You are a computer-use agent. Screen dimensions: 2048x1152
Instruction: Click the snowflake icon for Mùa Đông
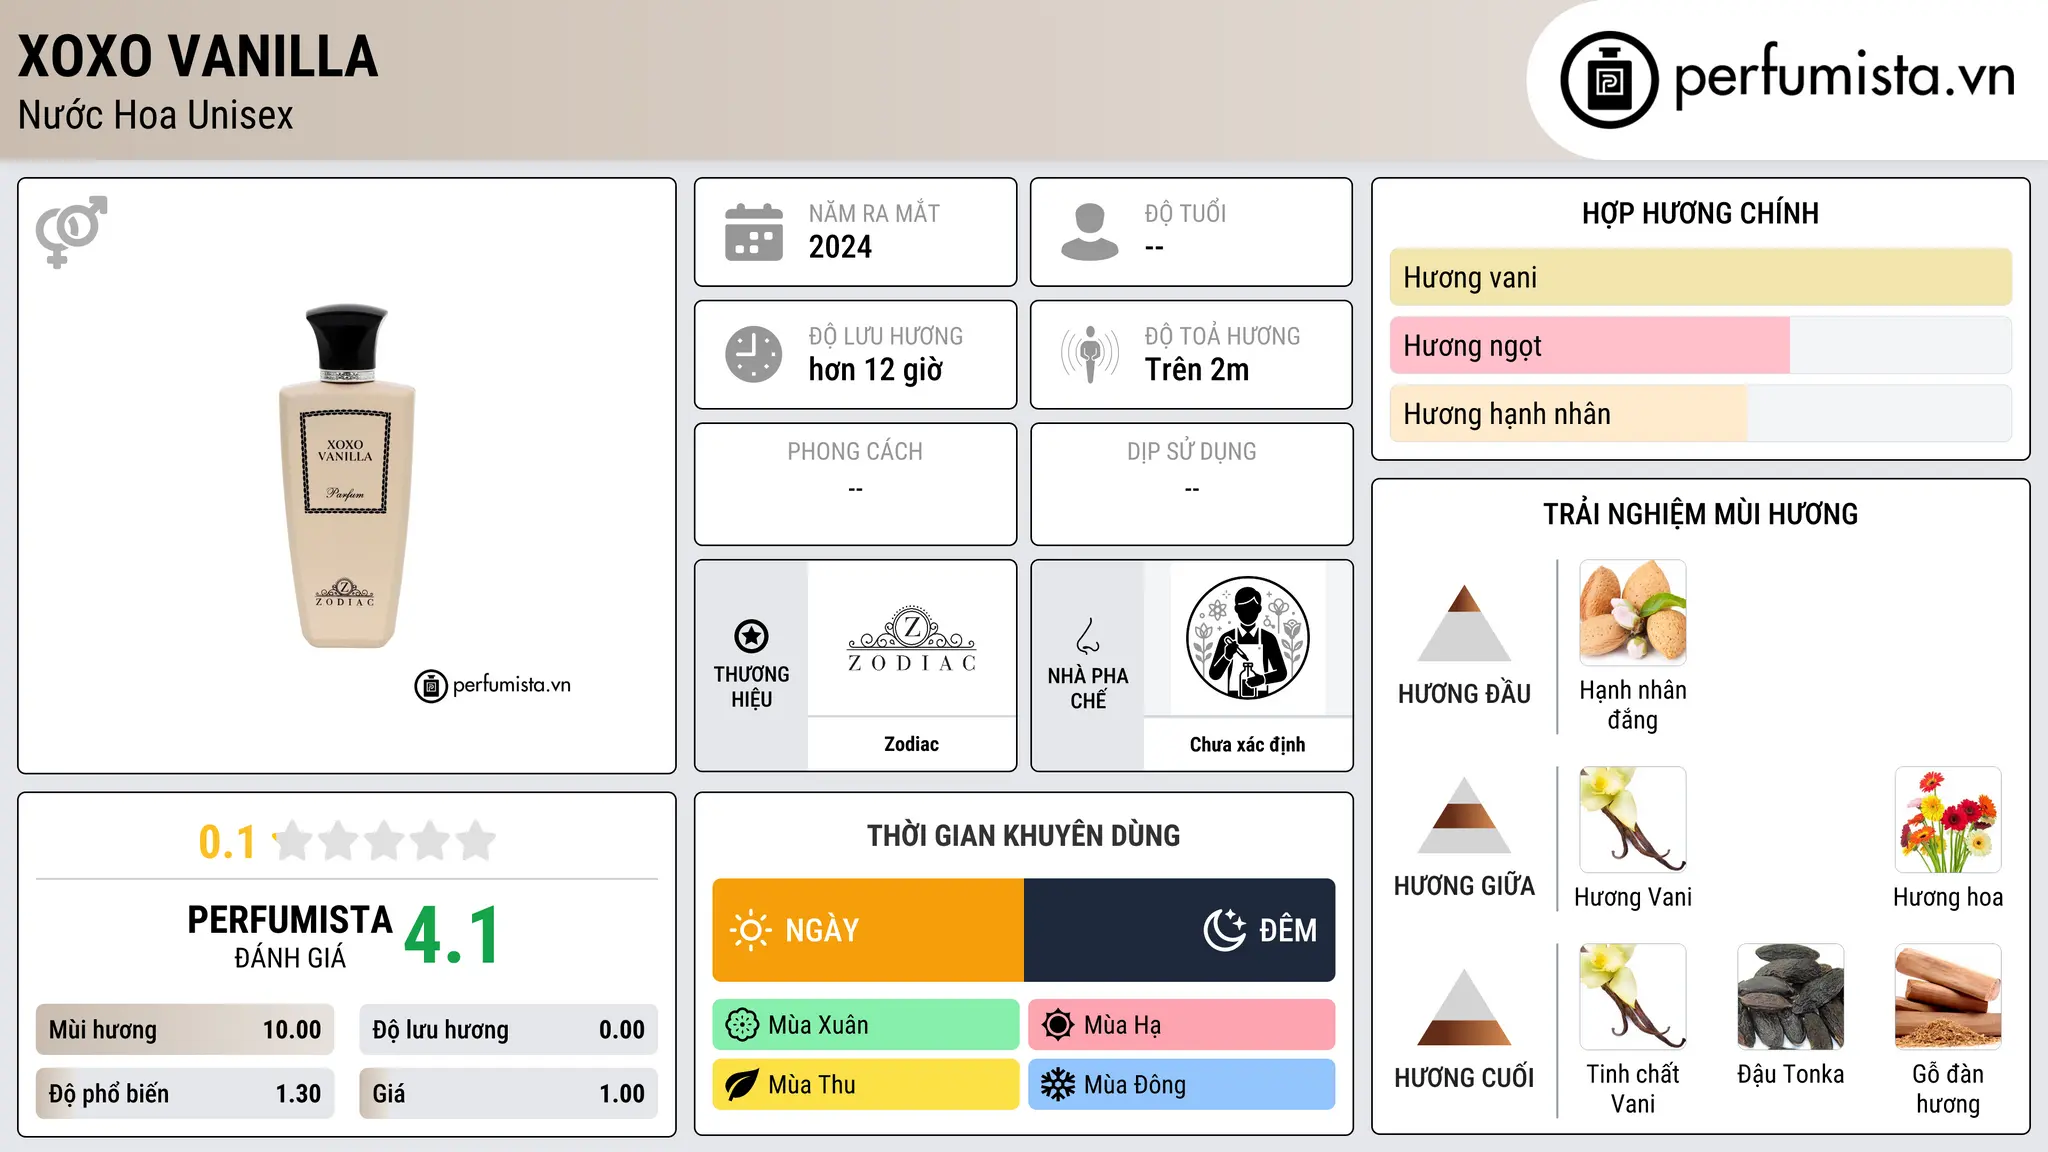(x=1058, y=1085)
